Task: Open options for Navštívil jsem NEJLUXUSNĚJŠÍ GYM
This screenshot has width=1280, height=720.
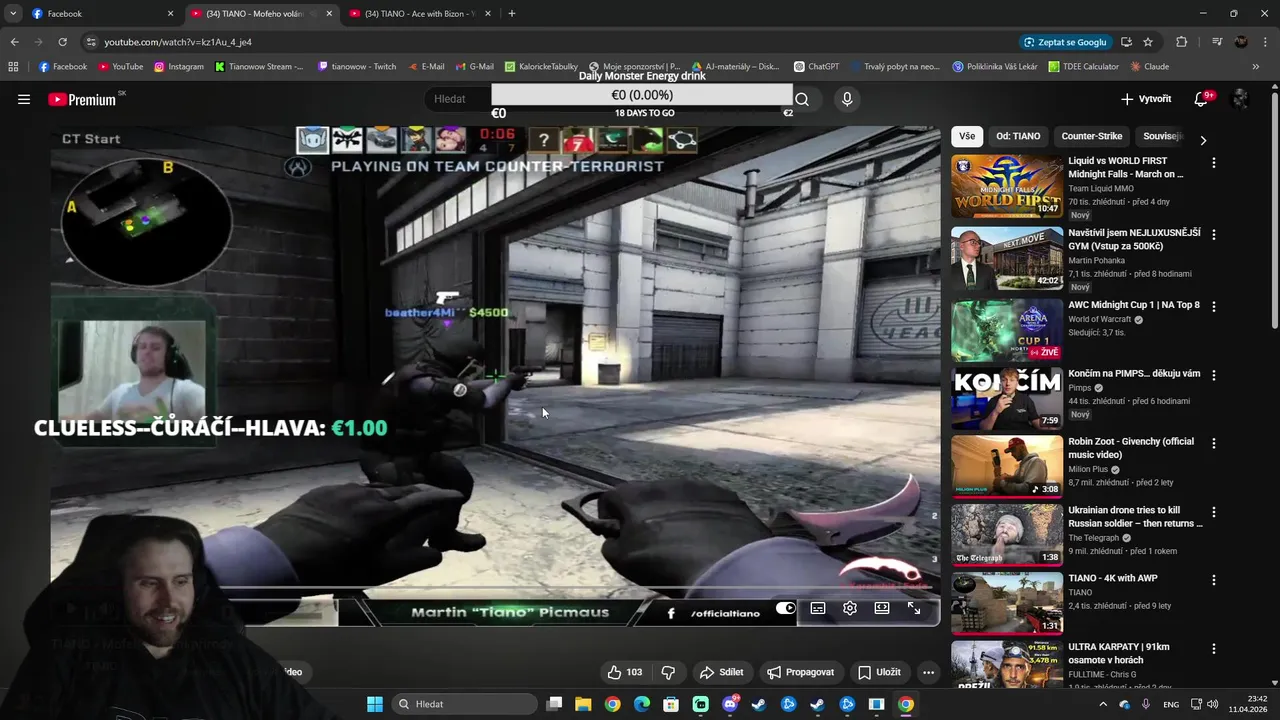Action: pyautogui.click(x=1214, y=234)
